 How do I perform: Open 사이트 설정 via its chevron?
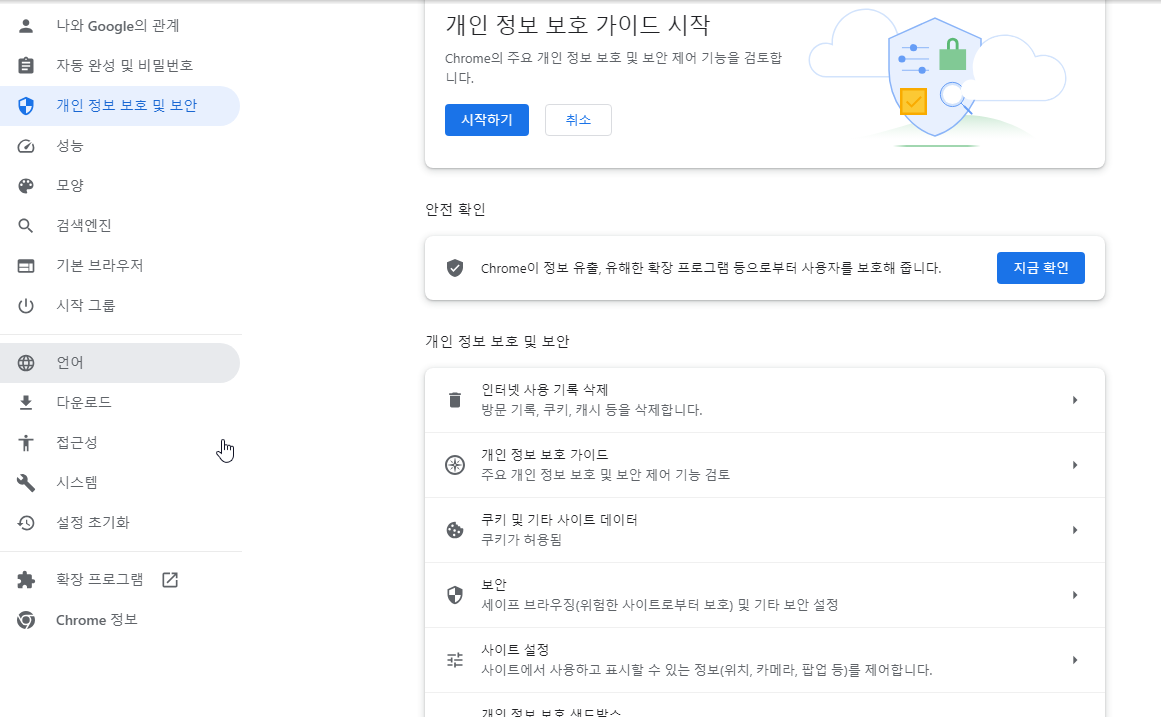coord(1075,659)
